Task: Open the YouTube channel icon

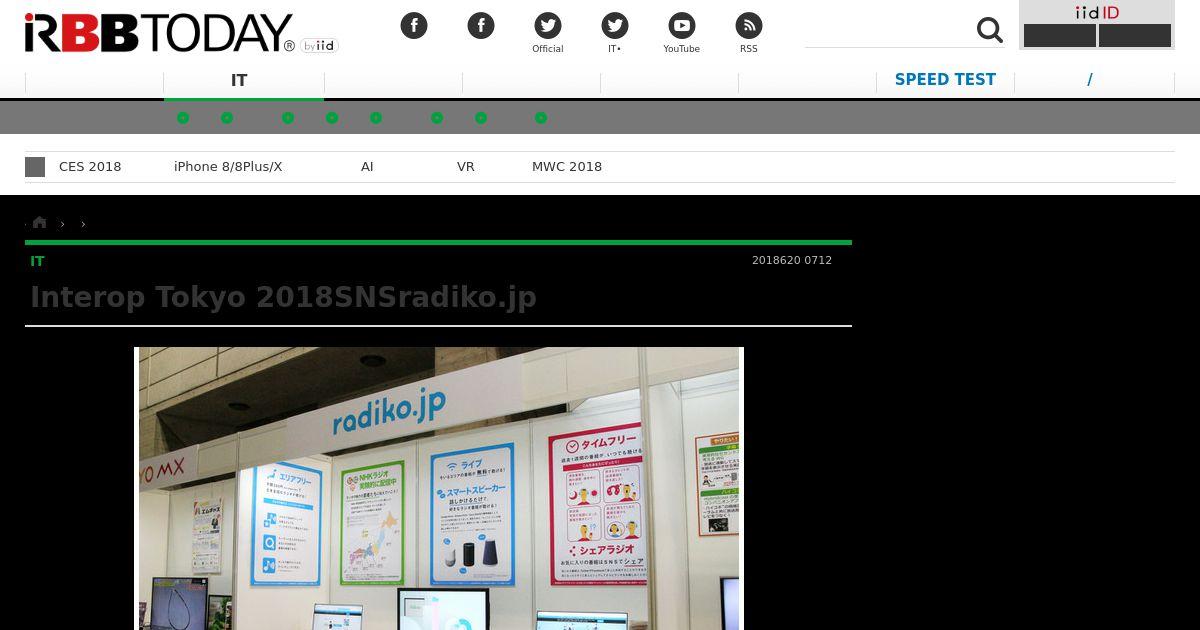Action: 681,25
